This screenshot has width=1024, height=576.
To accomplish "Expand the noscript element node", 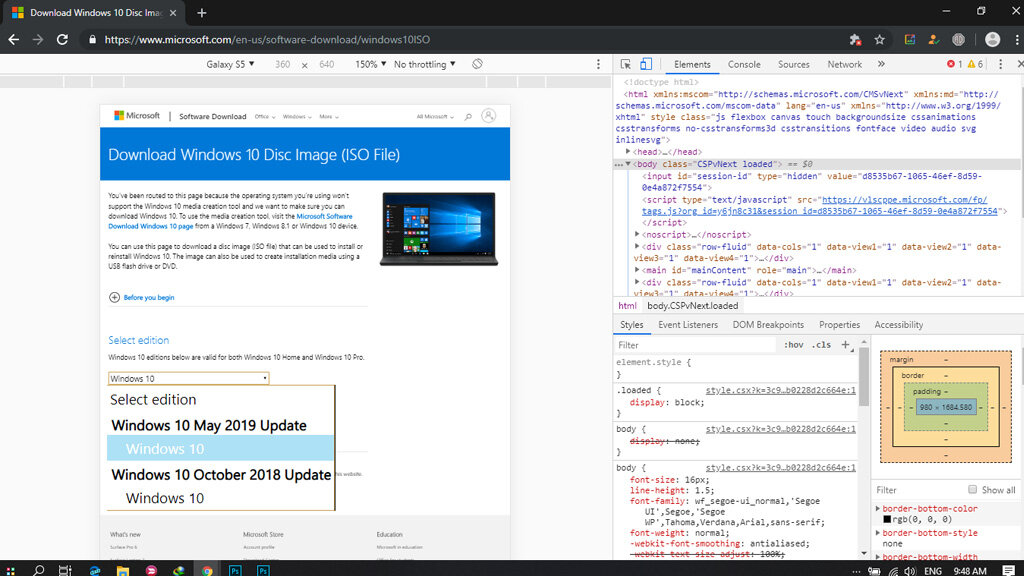I will pyautogui.click(x=637, y=234).
